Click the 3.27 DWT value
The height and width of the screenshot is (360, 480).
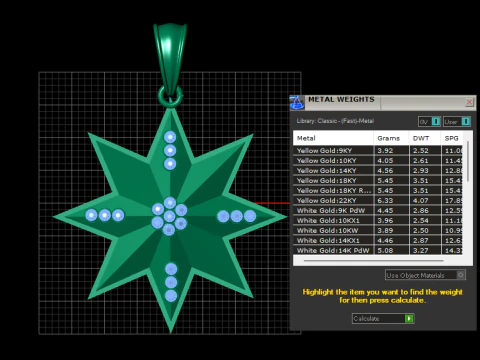(421, 250)
